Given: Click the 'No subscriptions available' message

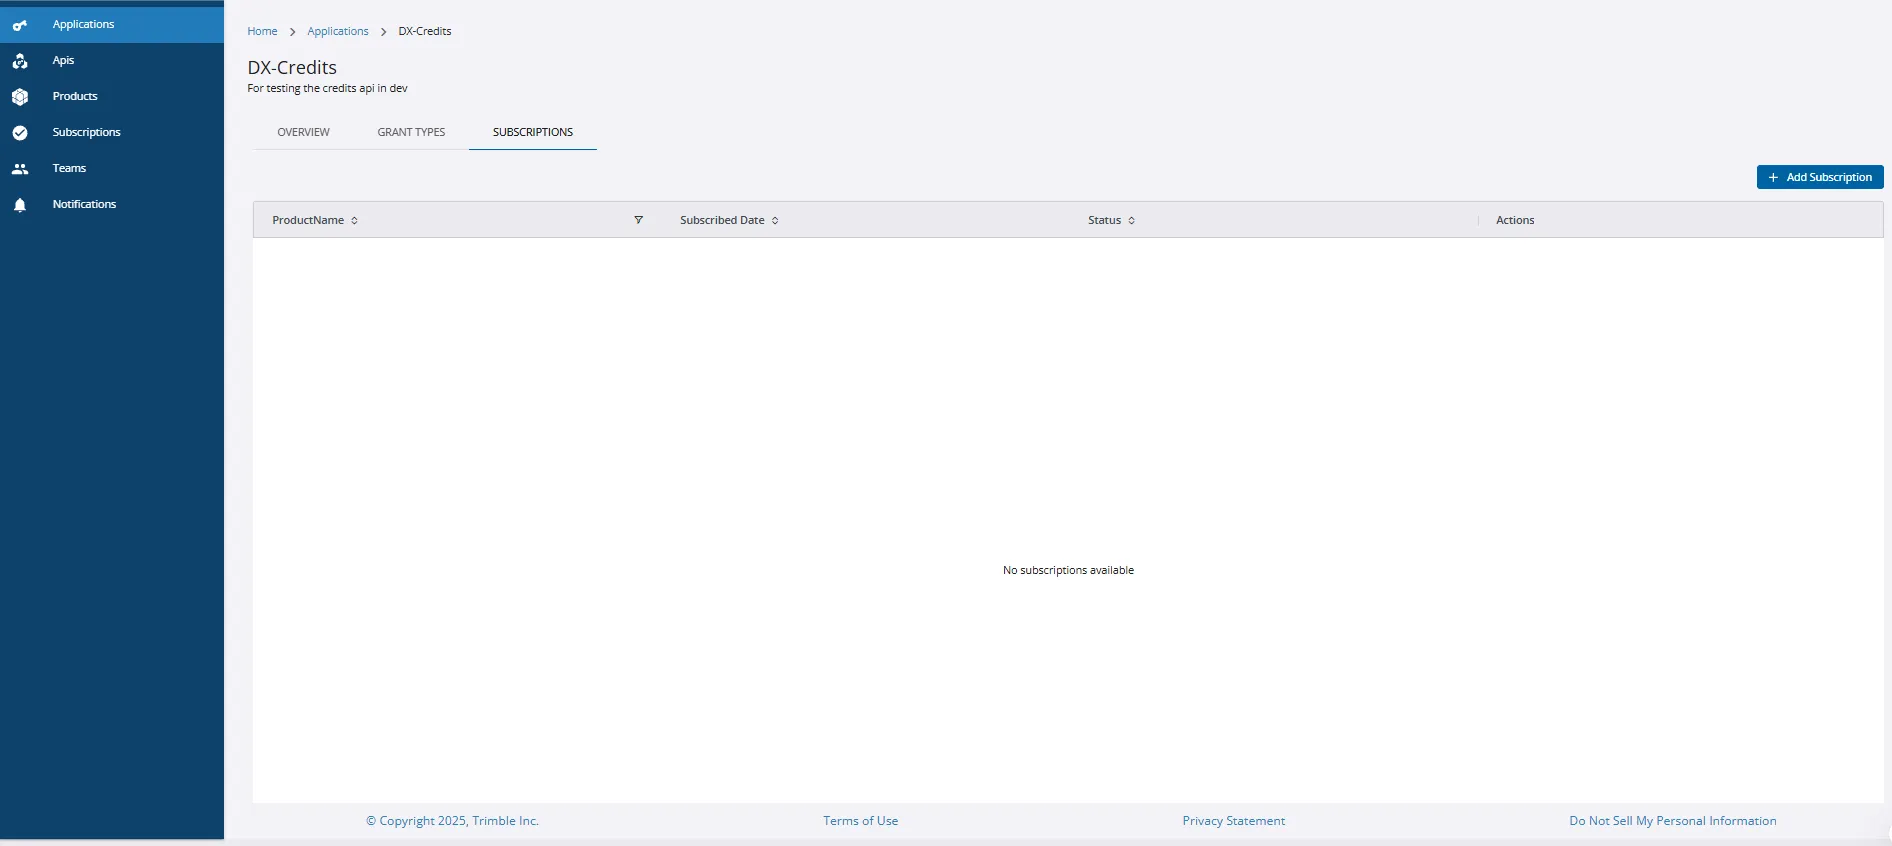Looking at the screenshot, I should point(1068,570).
